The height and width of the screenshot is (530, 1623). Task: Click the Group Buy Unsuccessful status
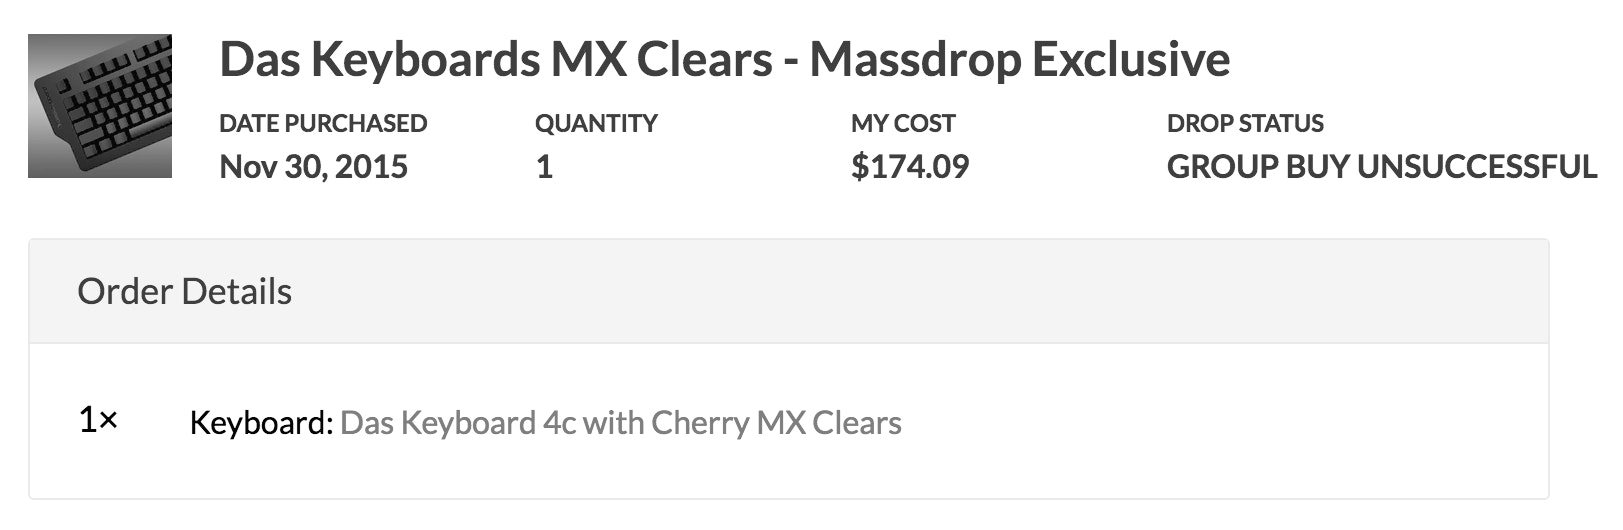pyautogui.click(x=1381, y=166)
